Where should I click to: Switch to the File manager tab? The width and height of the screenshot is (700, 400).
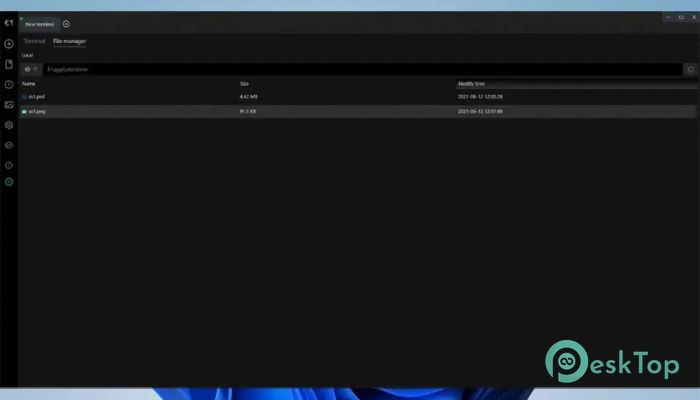click(69, 41)
